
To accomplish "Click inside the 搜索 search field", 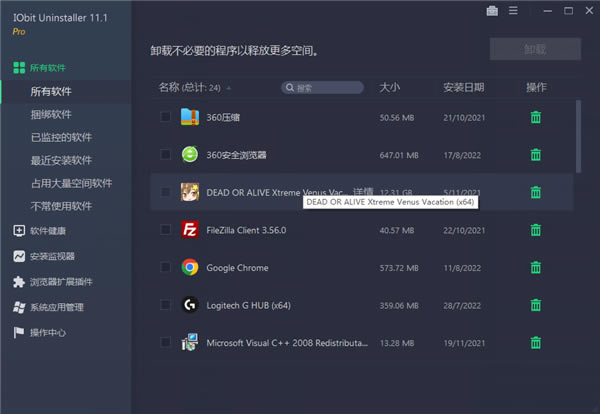I will [x=322, y=88].
